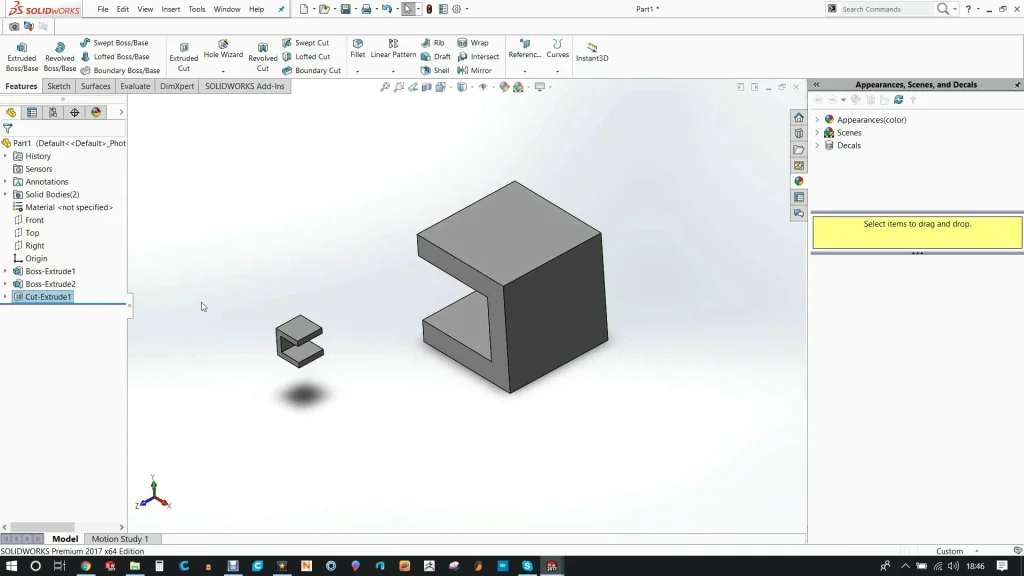Select the Rib tool
The height and width of the screenshot is (576, 1024).
[432, 42]
